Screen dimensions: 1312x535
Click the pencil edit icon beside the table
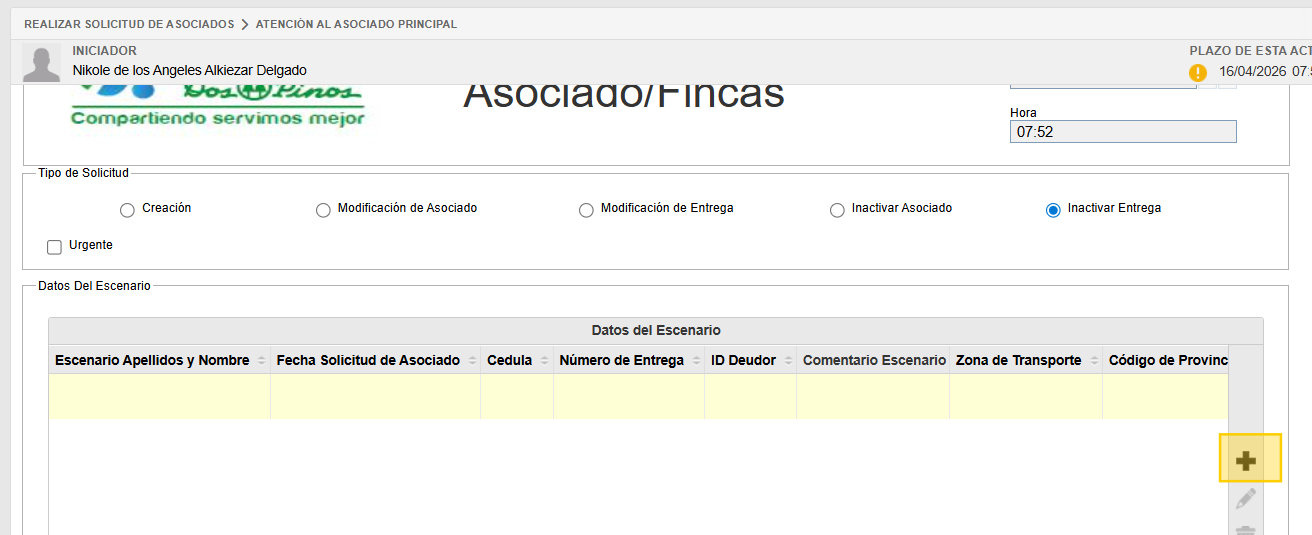click(x=1246, y=498)
